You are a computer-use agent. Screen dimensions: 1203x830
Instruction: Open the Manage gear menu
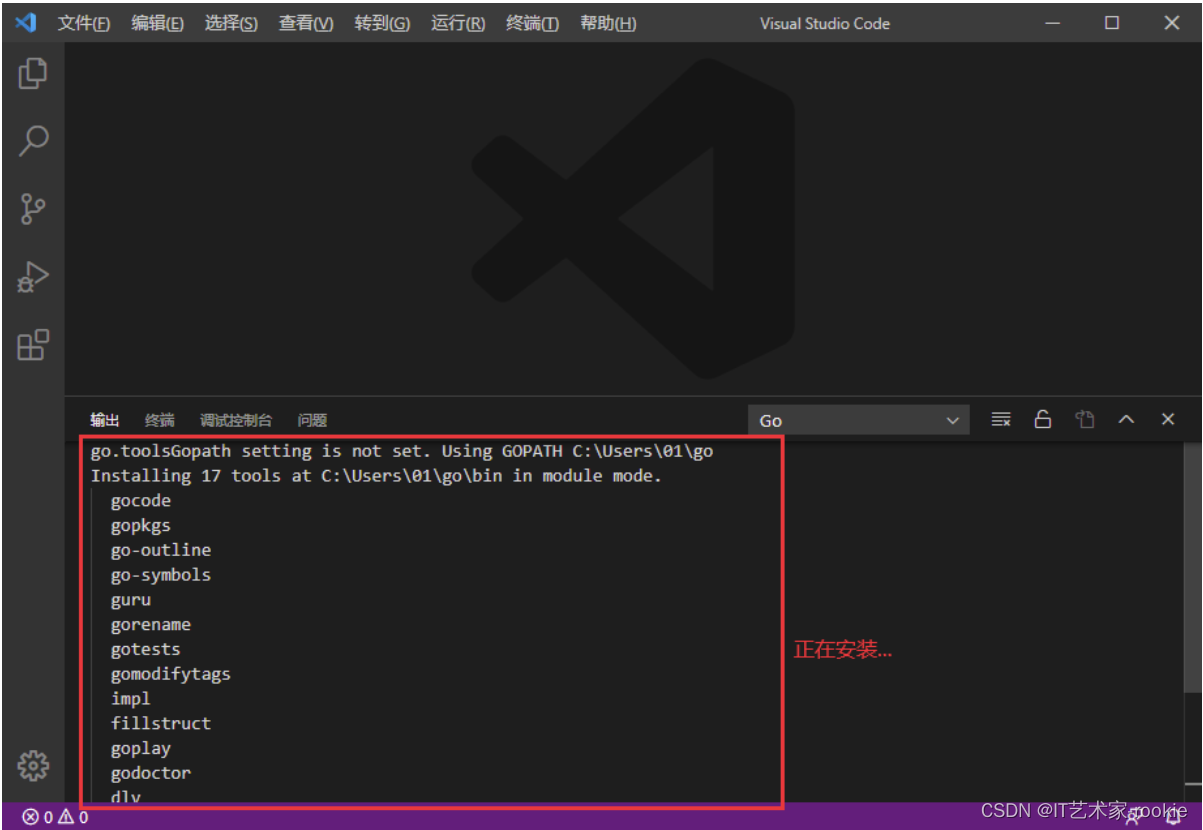point(33,766)
